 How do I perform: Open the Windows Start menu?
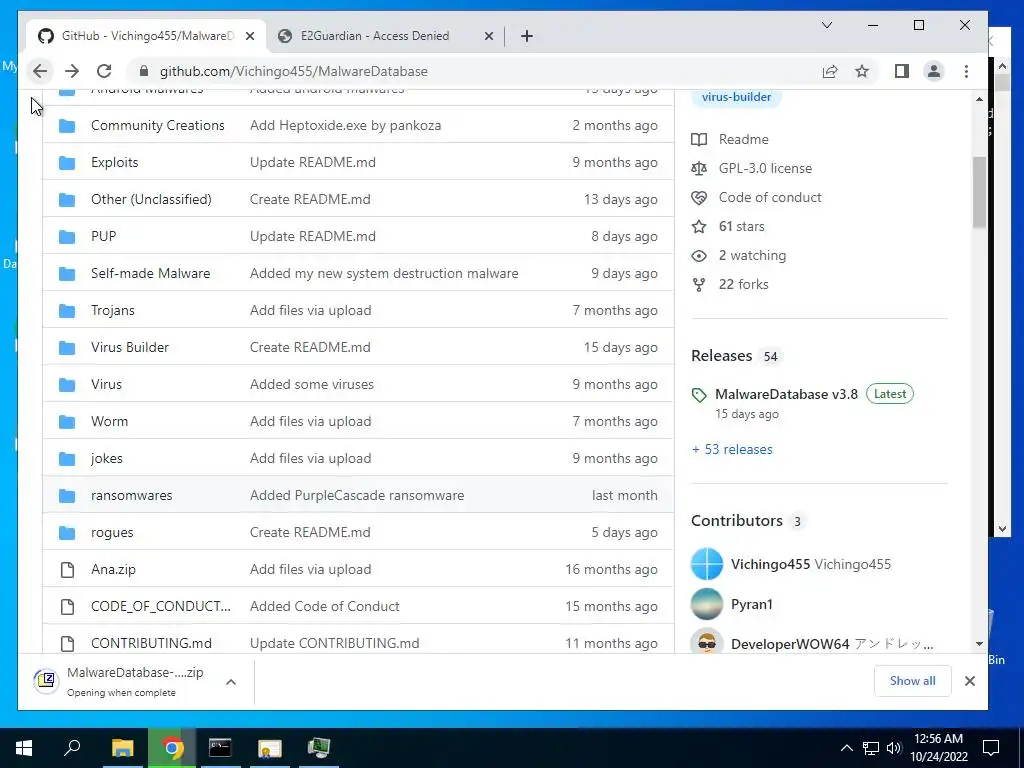coord(24,748)
